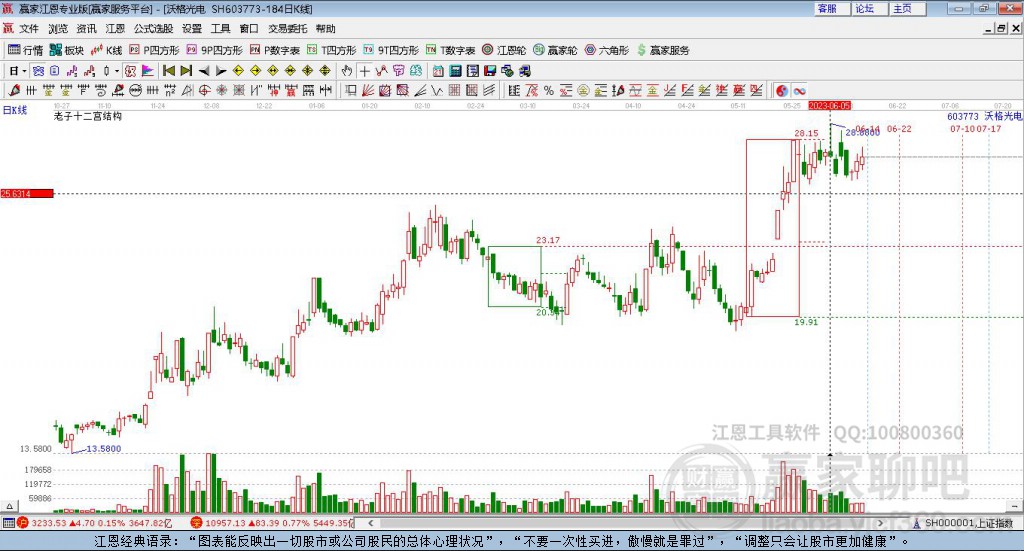Click the 603773 stock code label
Image resolution: width=1024 pixels, height=551 pixels.
(963, 116)
